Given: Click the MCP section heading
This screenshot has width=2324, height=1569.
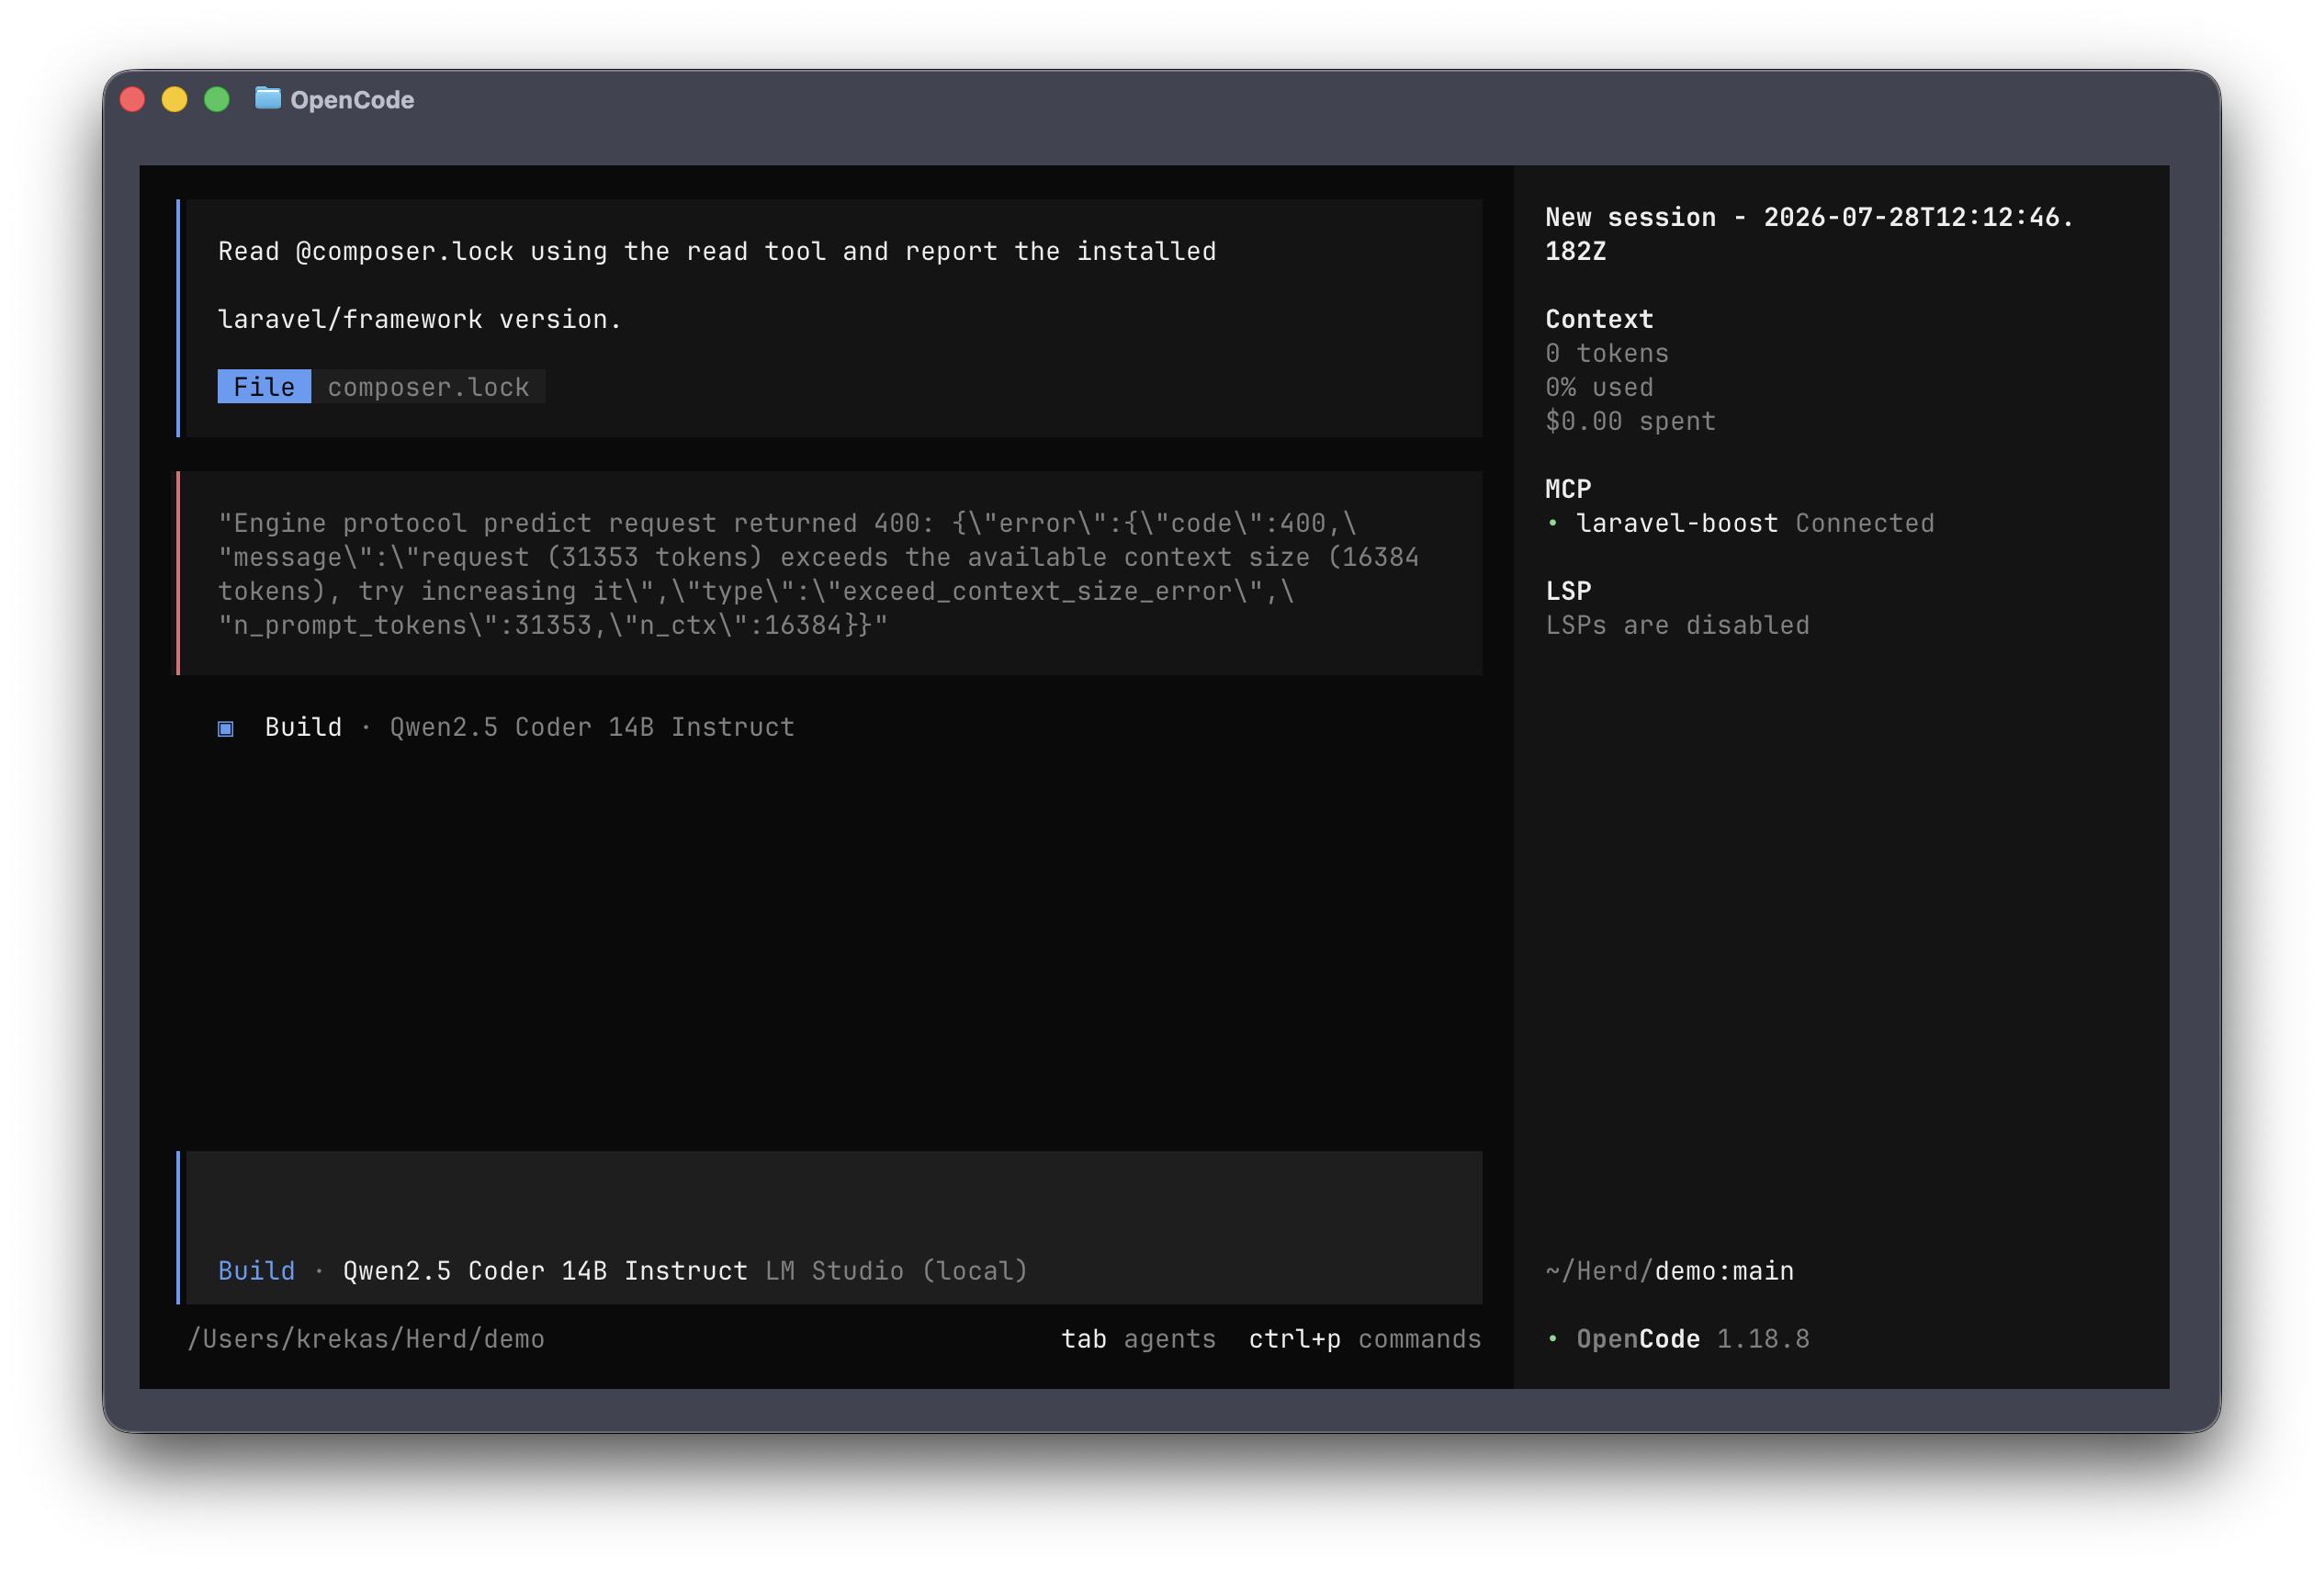Looking at the screenshot, I should point(1568,489).
